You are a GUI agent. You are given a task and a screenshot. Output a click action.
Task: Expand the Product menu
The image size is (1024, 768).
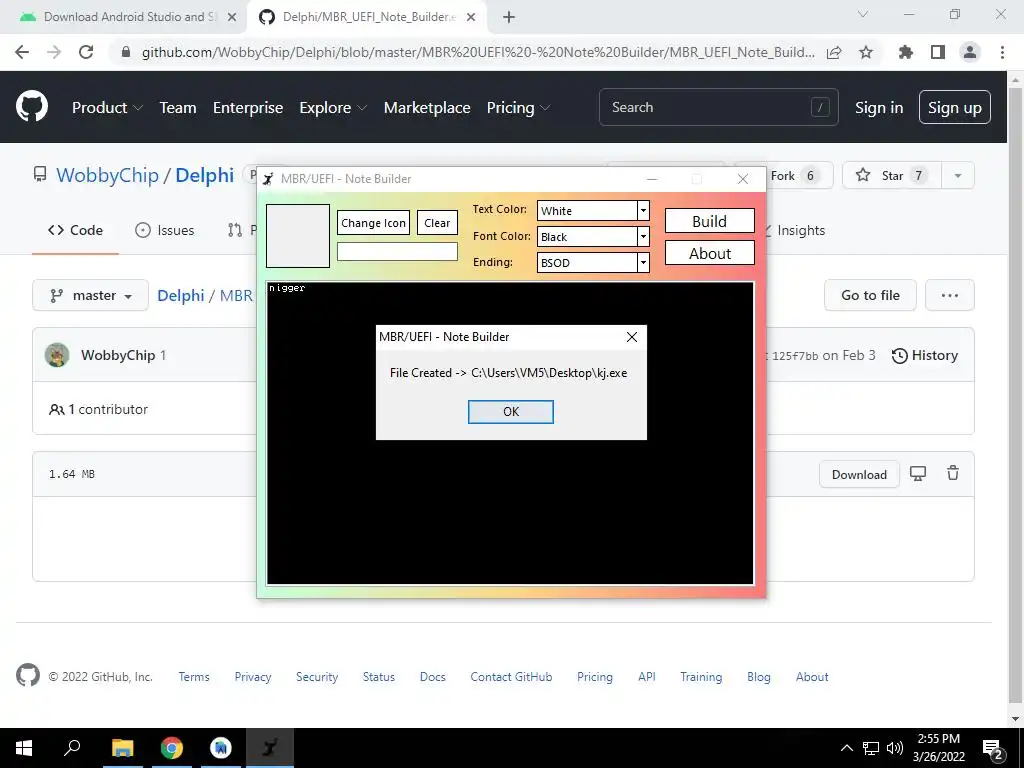click(x=107, y=108)
